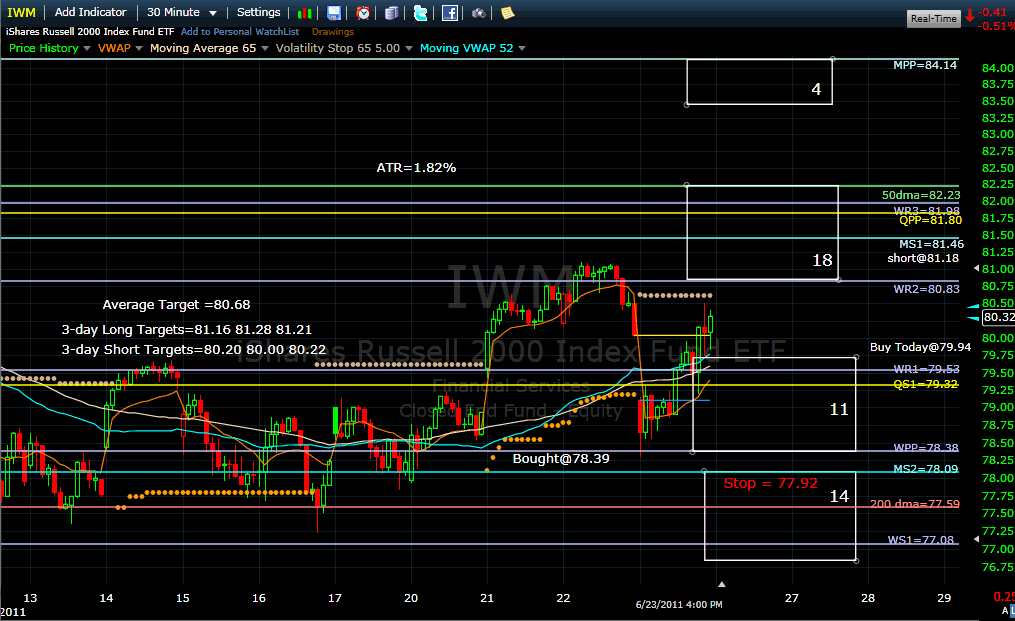Click the price-axis triangle marker near WS1=77.08
This screenshot has height=621, width=1015.
tap(977, 539)
